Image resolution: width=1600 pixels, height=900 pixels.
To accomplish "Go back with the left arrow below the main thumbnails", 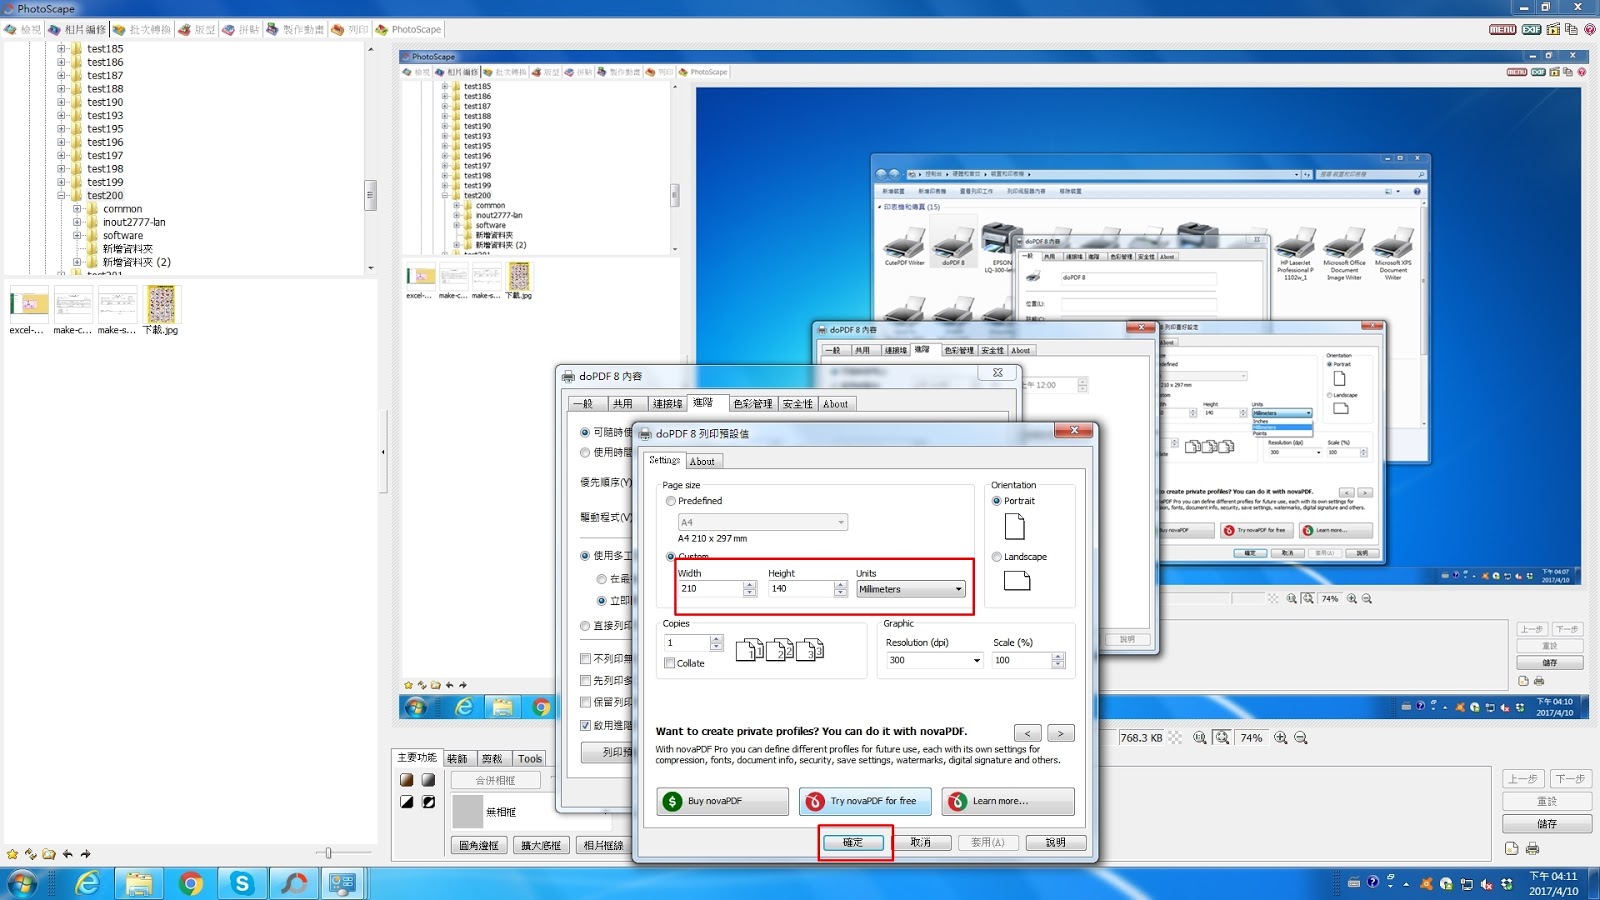I will [67, 854].
